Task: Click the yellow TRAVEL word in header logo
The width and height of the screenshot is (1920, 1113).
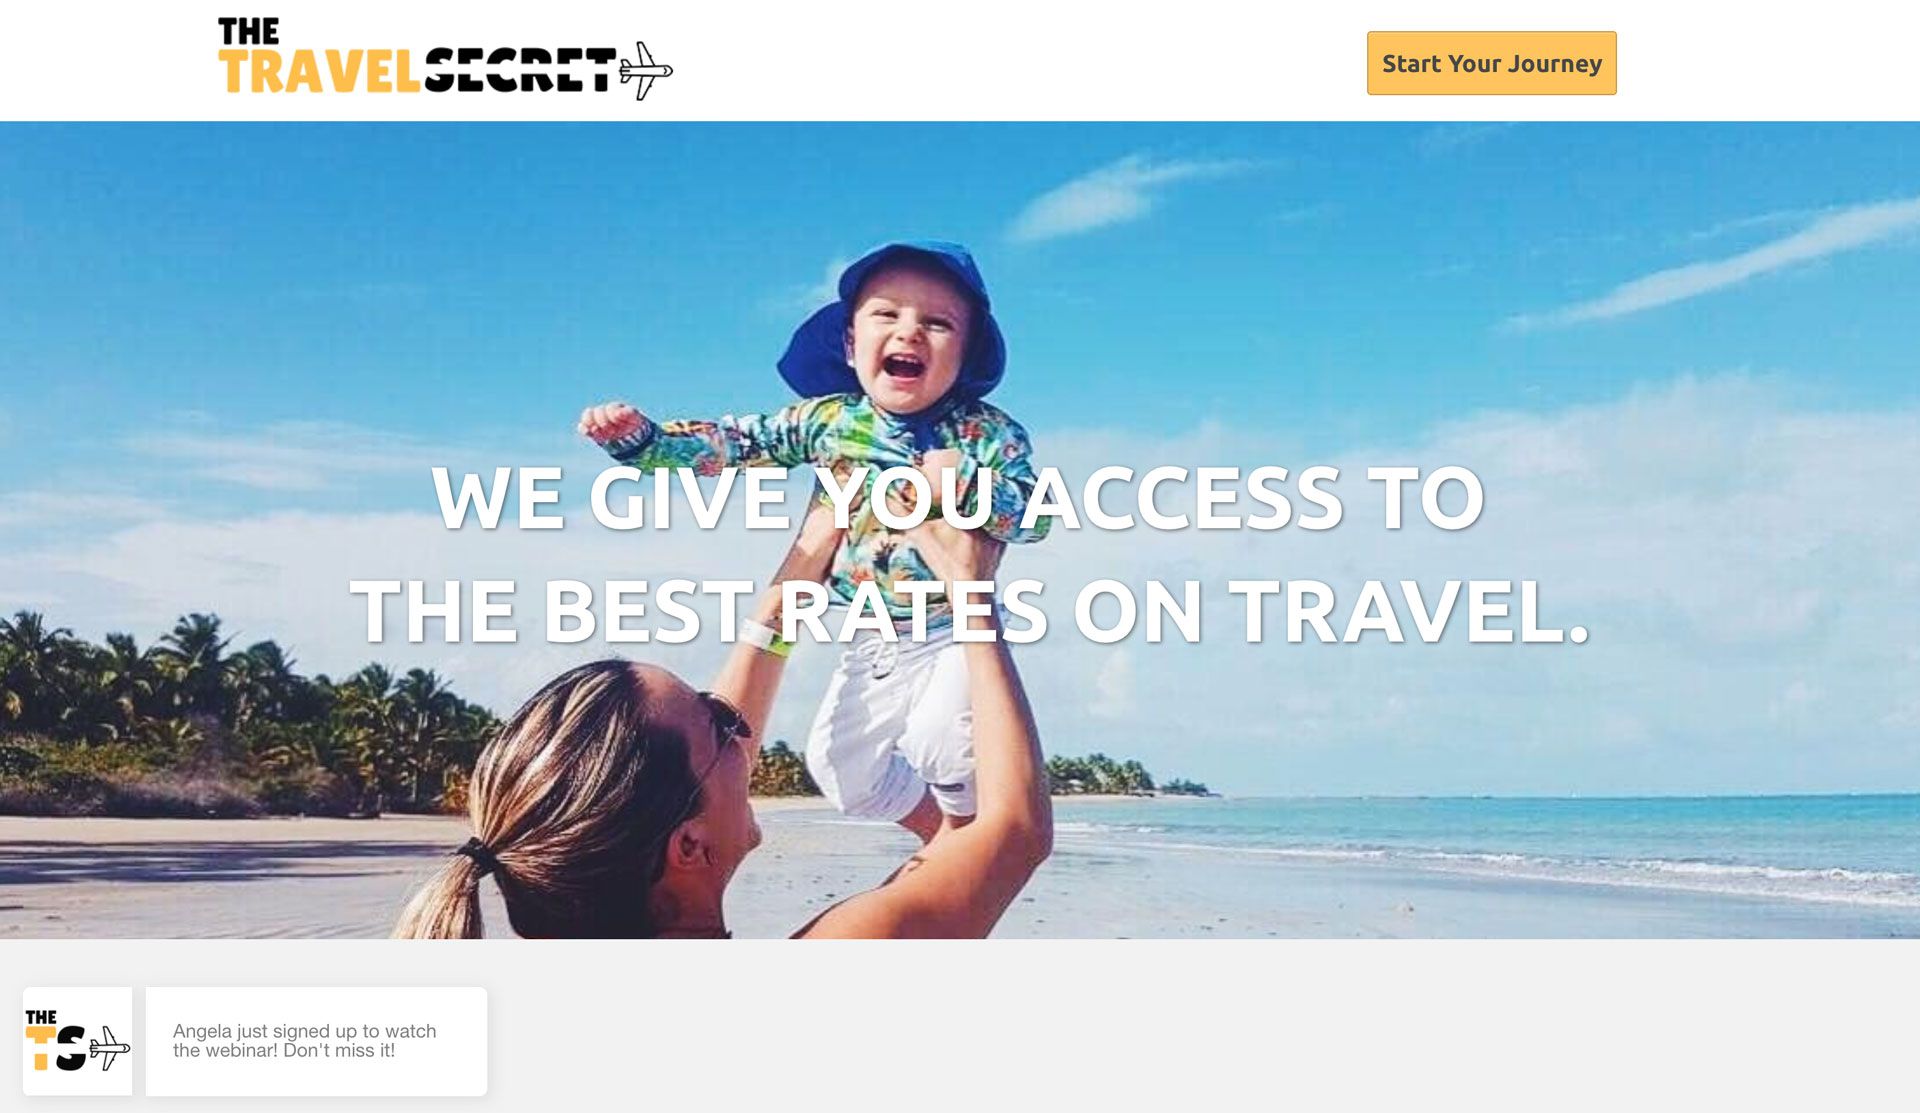Action: click(319, 71)
